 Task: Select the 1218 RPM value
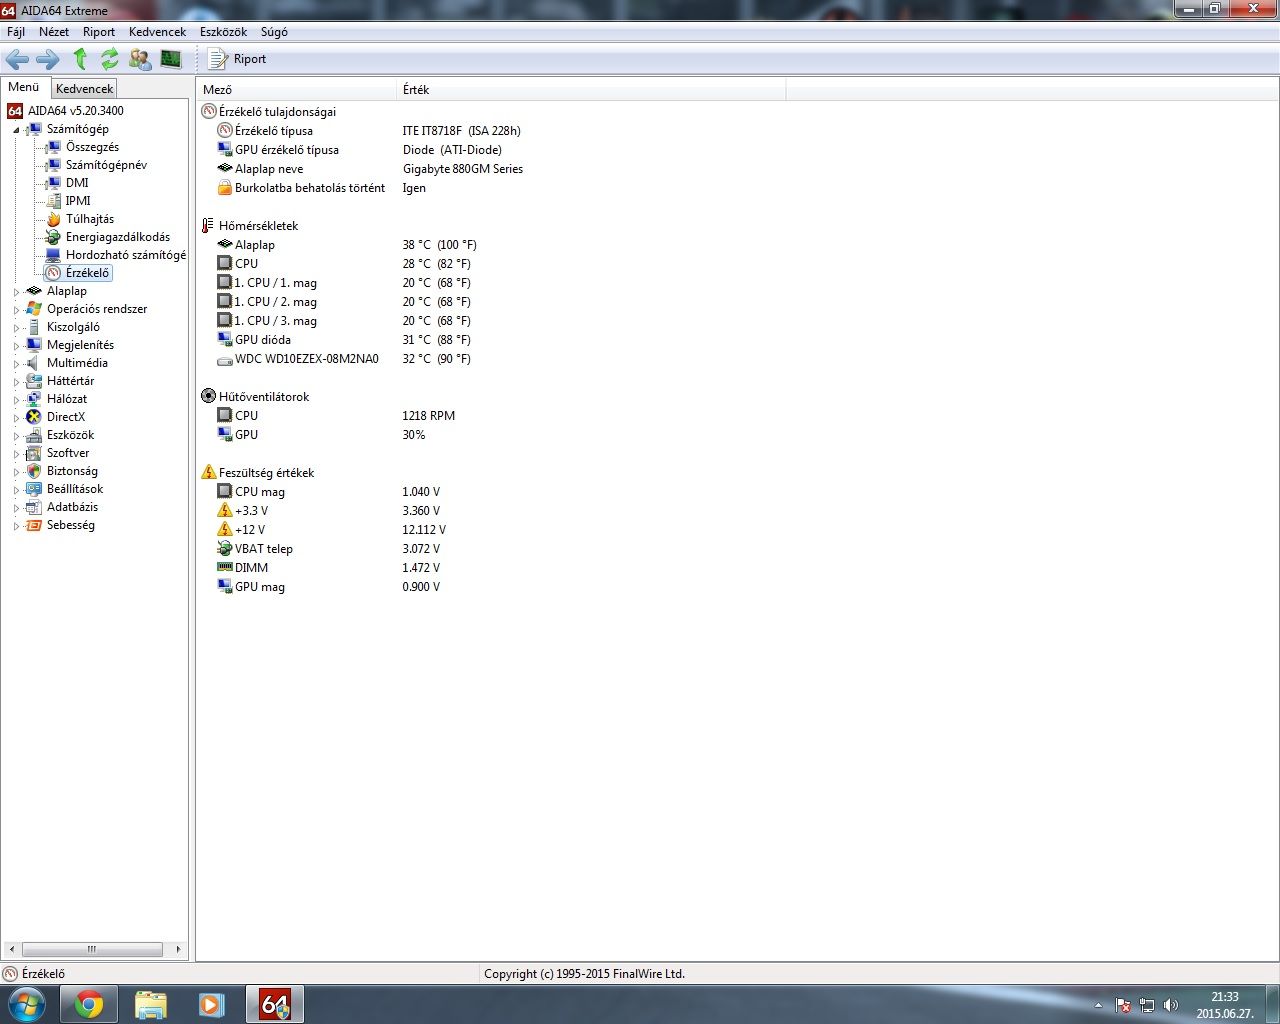[x=429, y=416]
